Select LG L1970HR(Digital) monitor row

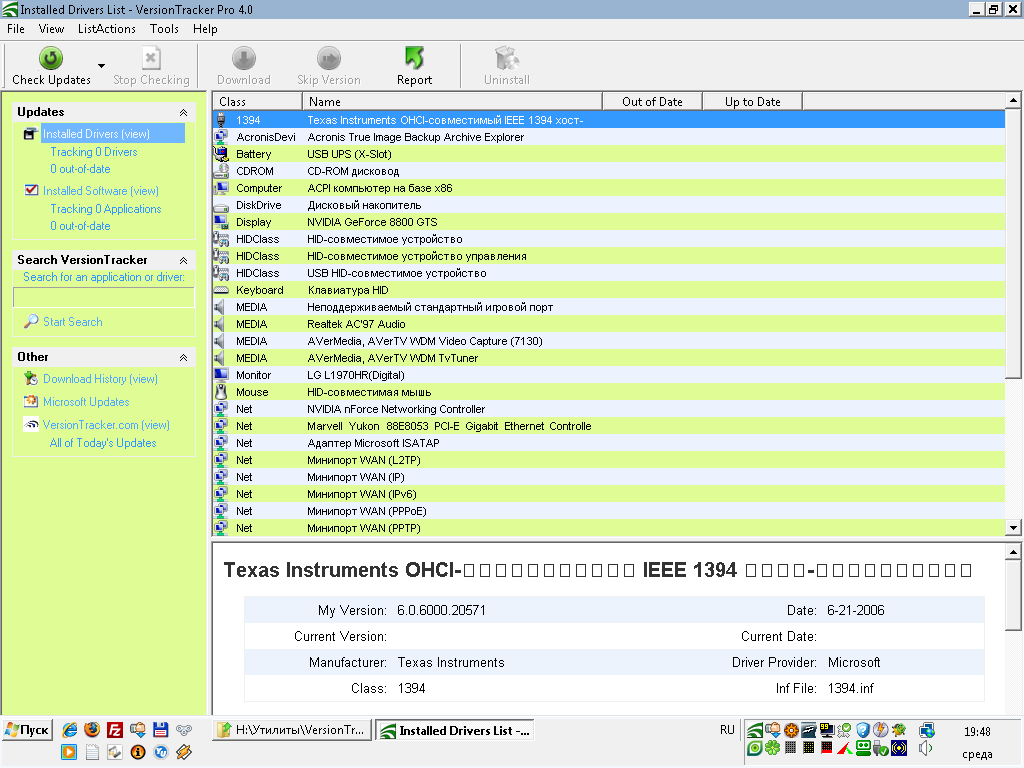tap(609, 375)
